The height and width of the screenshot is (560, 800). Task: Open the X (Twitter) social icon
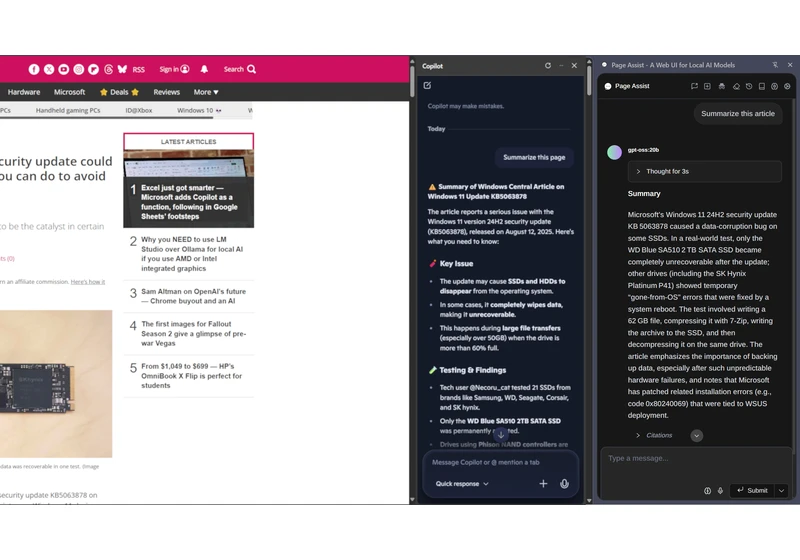tap(49, 69)
